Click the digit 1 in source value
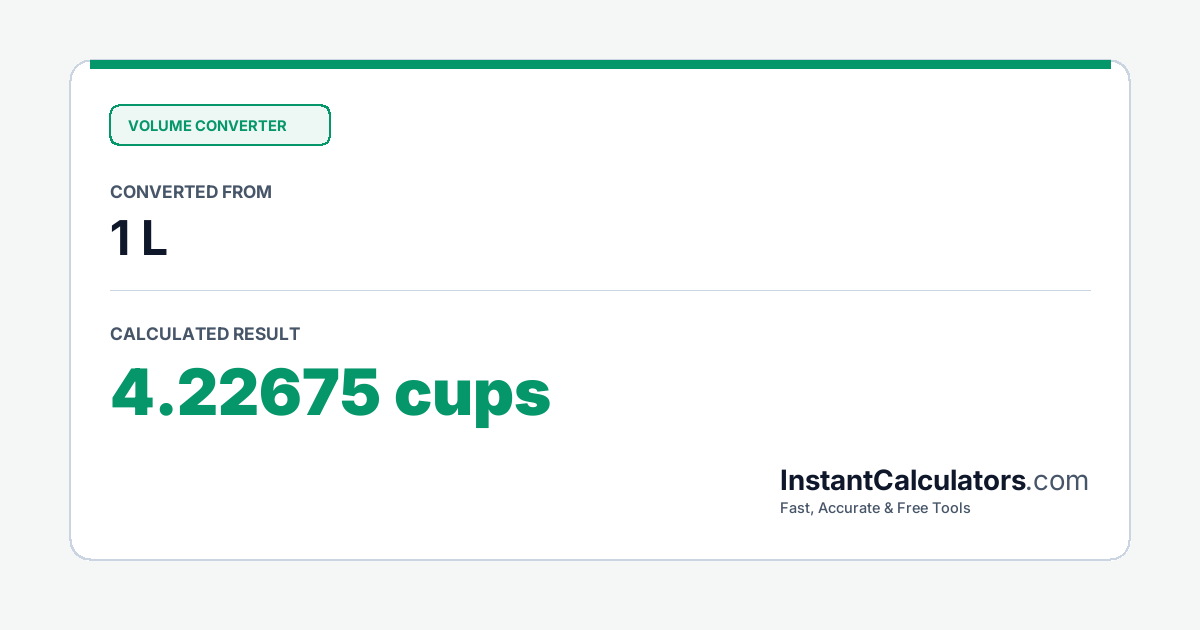Viewport: 1200px width, 630px height. coord(120,240)
